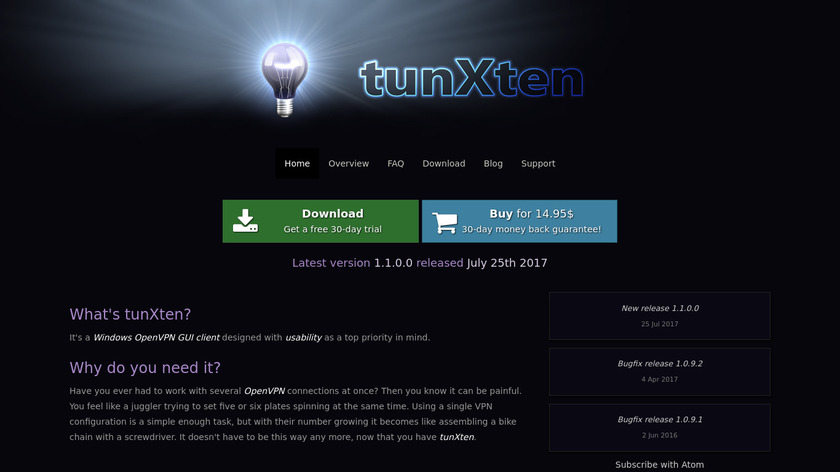Click the Subscribe with Atom link
The width and height of the screenshot is (840, 472).
(x=659, y=464)
